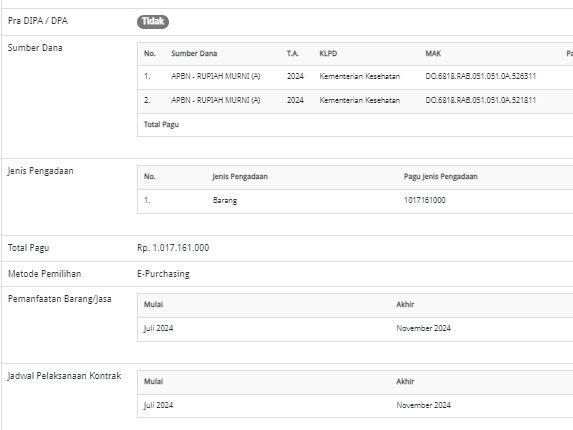This screenshot has height=430, width=573.
Task: Click the MAK column header
Action: (x=433, y=53)
